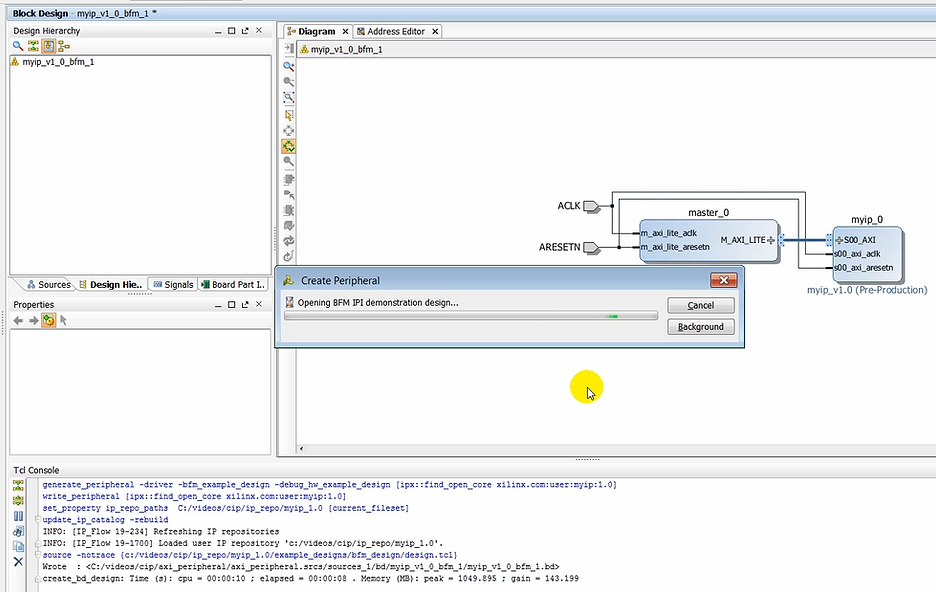This screenshot has width=936, height=592.
Task: Collapse the create_bd_design entry in Tcl Console
Action: 38,578
